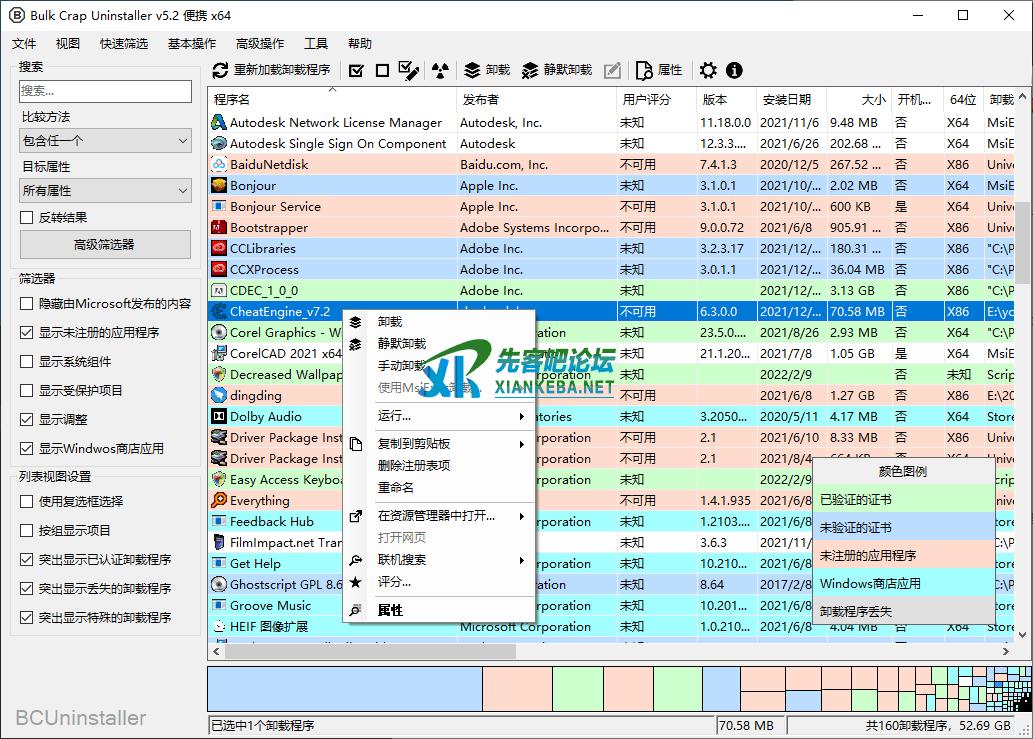Toggle the 显示系统组件 checkbox
The image size is (1033, 739).
tap(27, 362)
